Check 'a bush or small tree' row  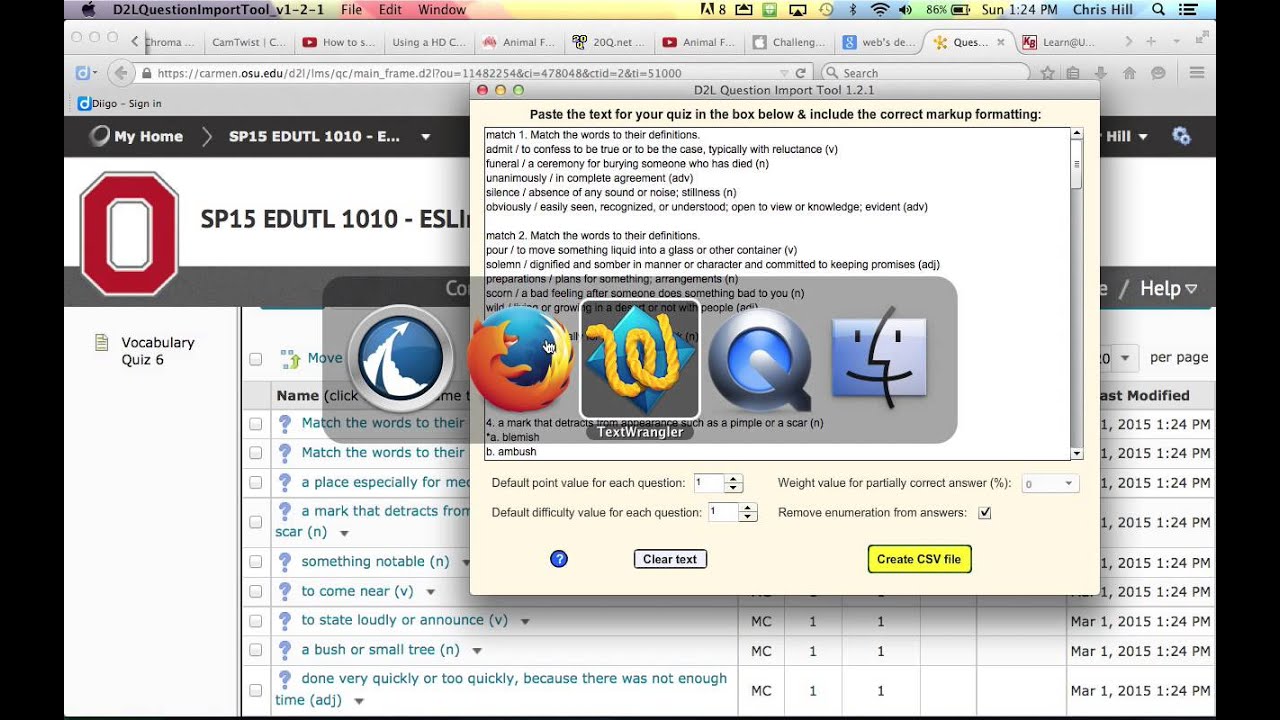click(x=256, y=651)
